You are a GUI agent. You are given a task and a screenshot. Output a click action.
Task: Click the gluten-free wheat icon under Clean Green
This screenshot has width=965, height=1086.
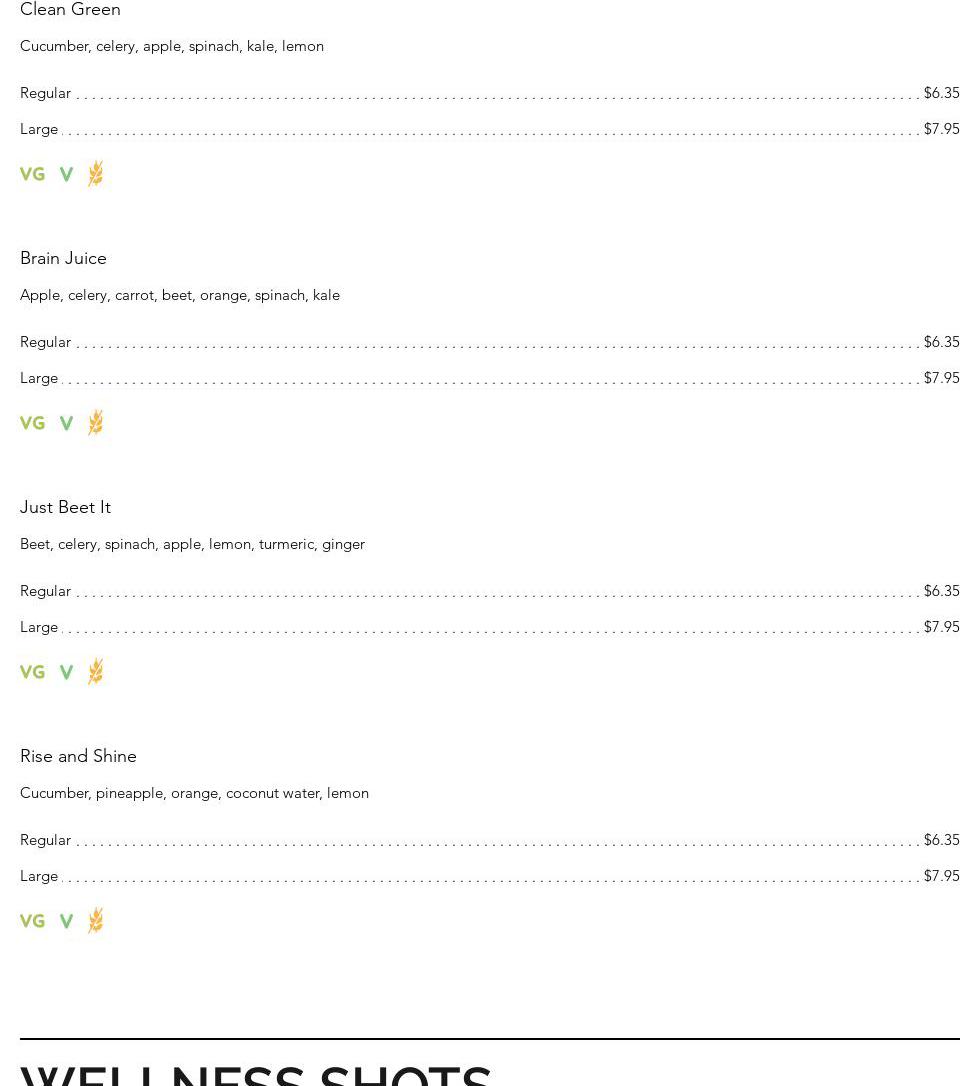(95, 174)
